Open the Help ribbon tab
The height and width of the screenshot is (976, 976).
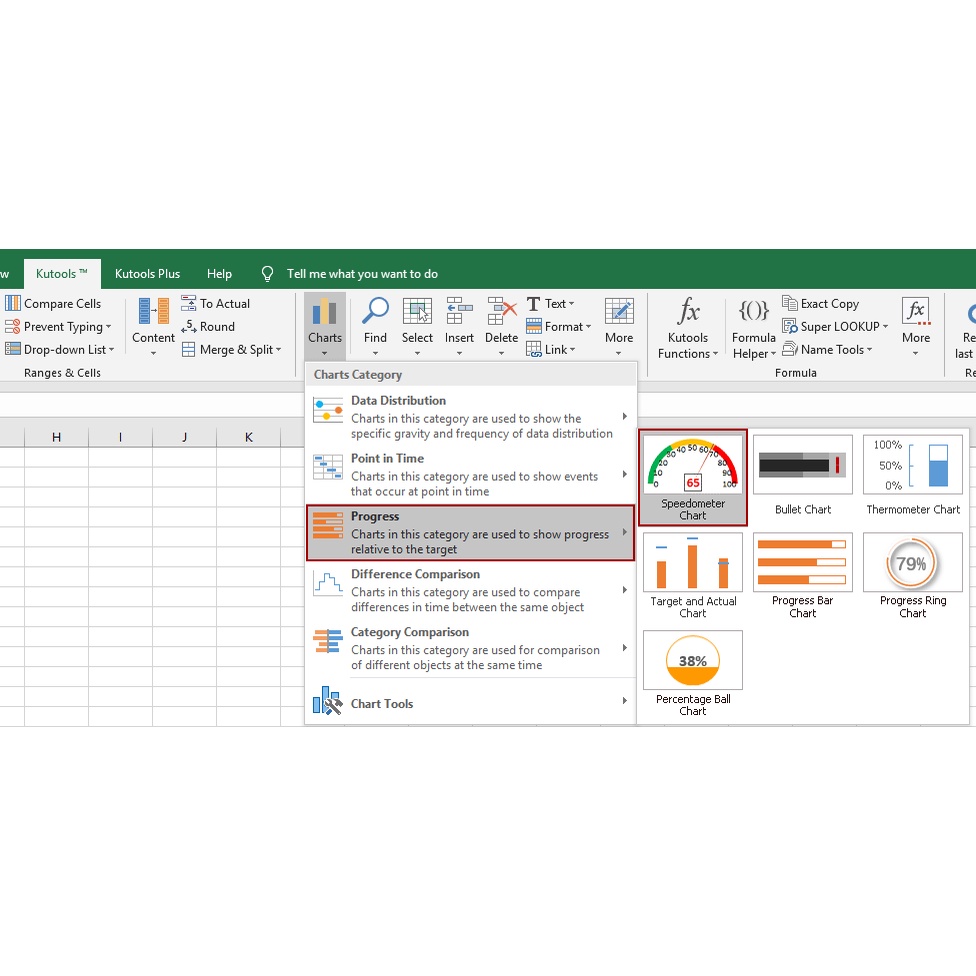point(219,274)
